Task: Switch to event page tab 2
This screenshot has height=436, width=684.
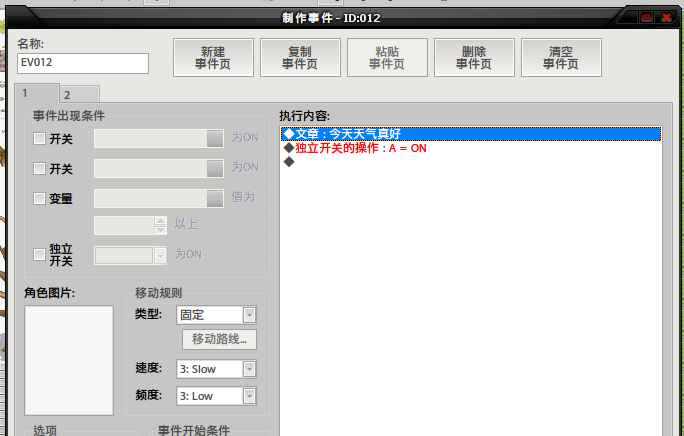Action: point(79,95)
